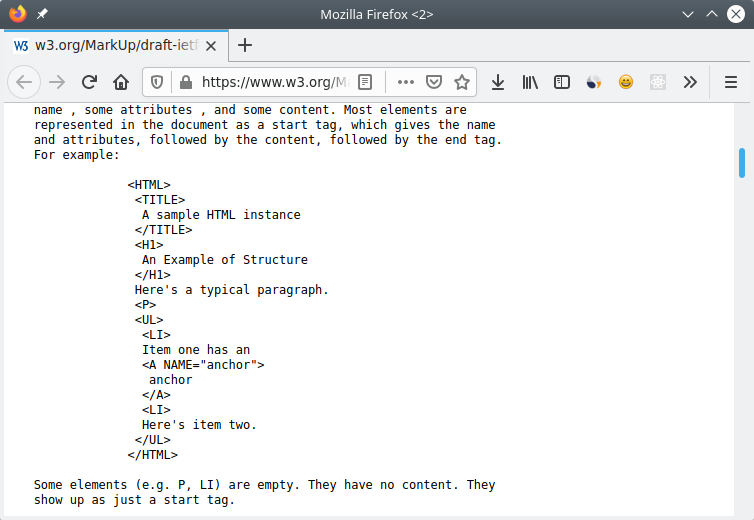Click the "show up as just a start tag." line
754x520 pixels.
pos(134,500)
